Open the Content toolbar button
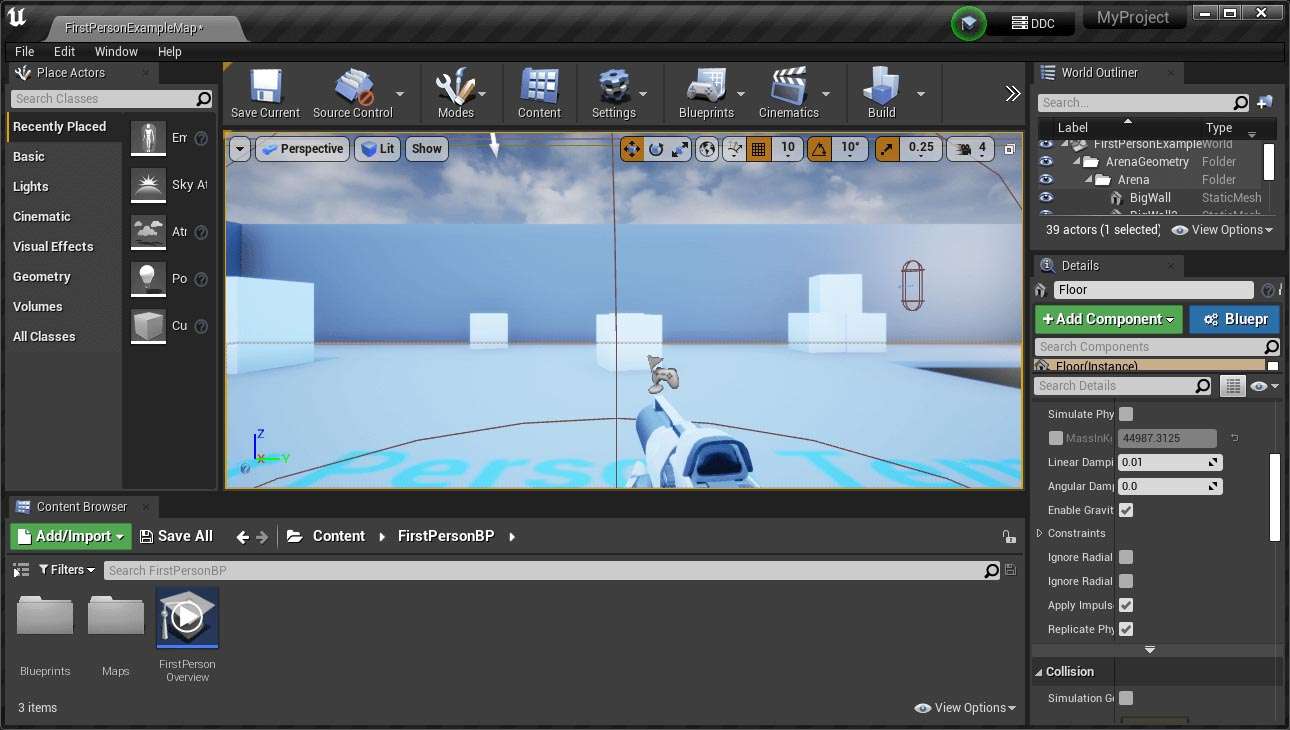This screenshot has height=730, width=1290. (539, 88)
